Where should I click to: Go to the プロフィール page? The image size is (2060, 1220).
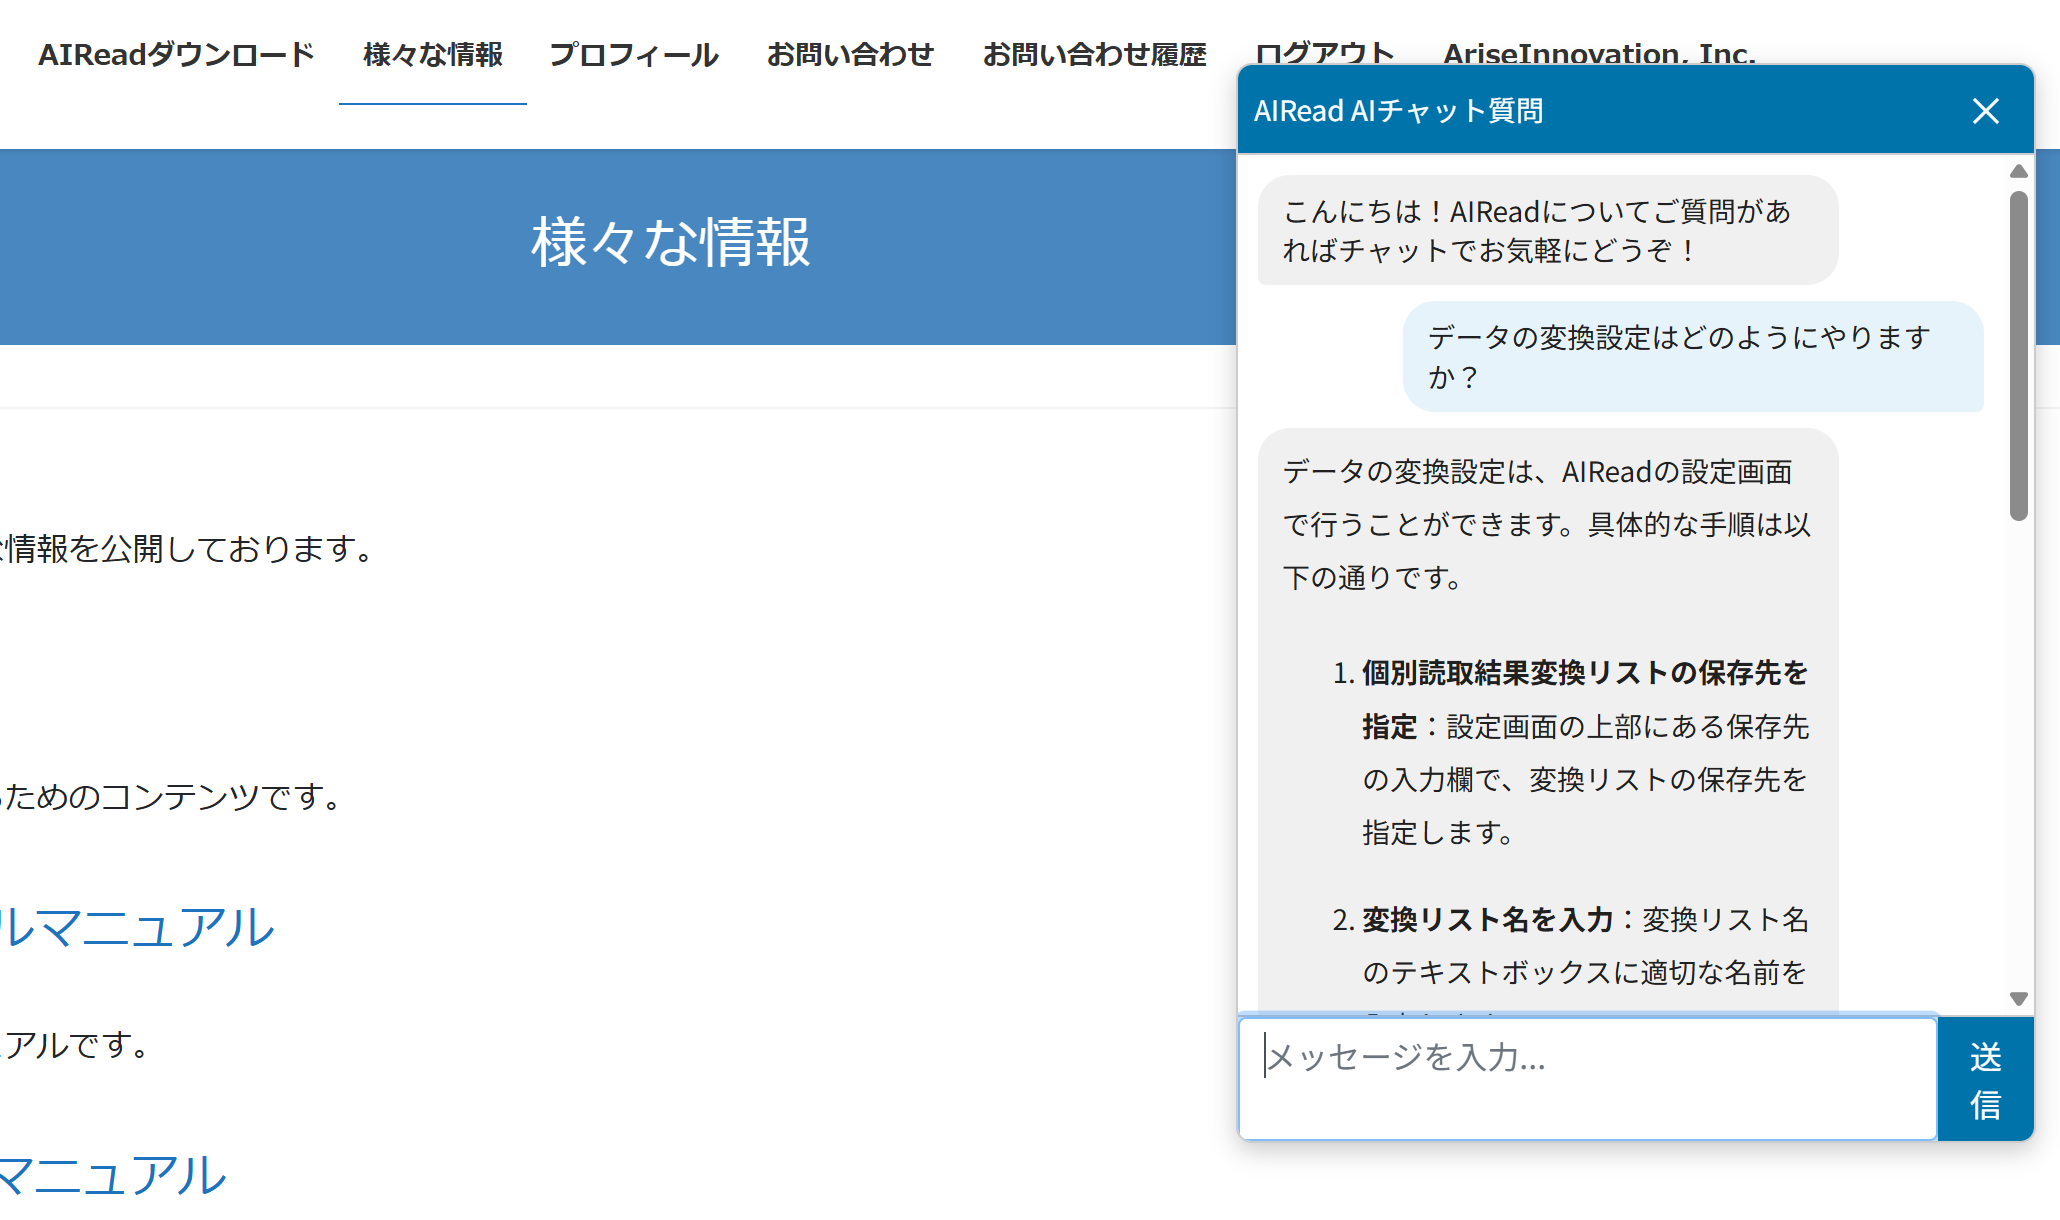[x=634, y=54]
